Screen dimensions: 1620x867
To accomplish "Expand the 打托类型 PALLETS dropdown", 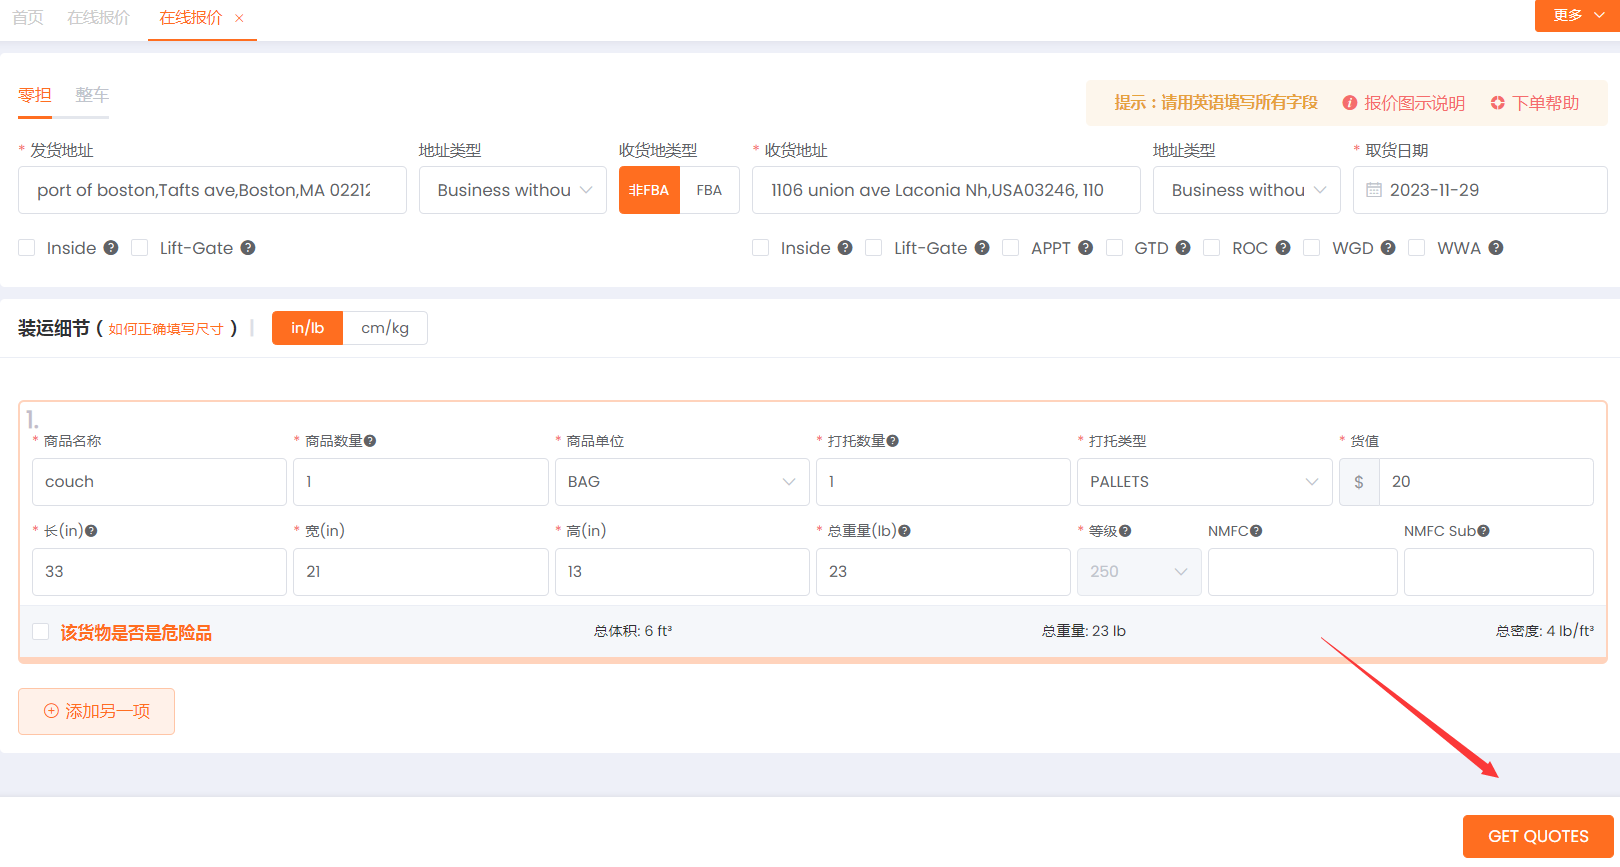I will [x=1203, y=482].
